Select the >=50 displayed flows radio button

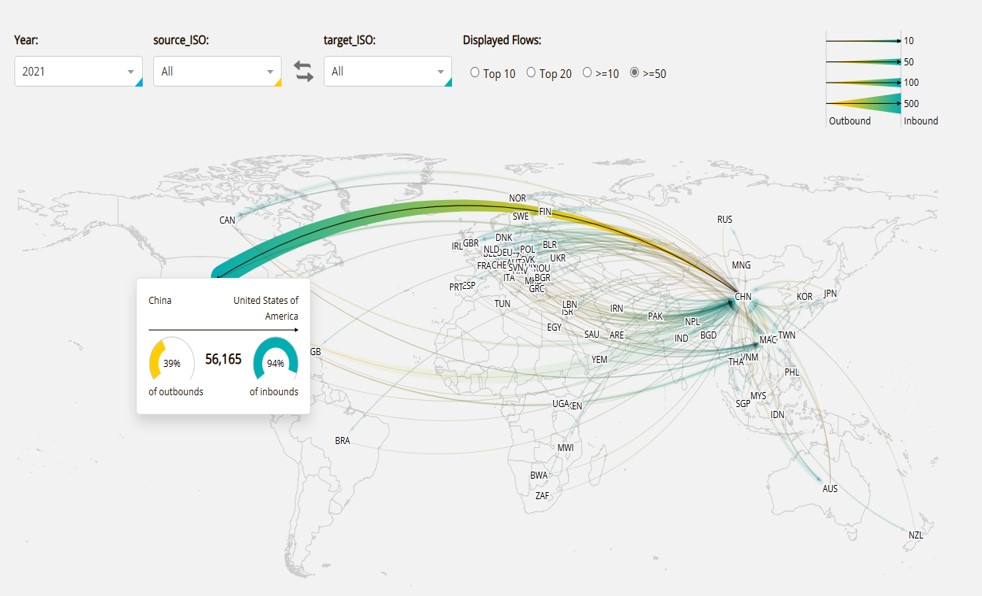634,73
